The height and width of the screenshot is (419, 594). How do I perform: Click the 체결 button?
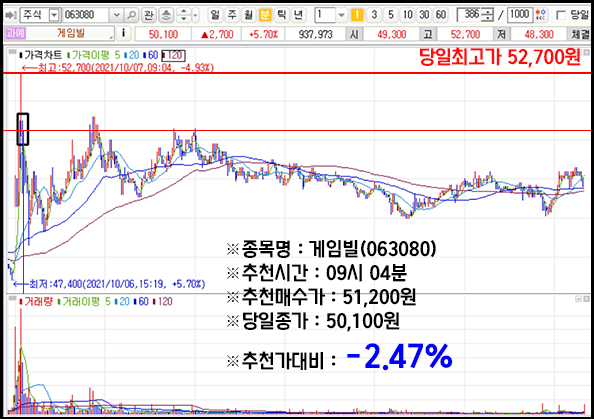point(580,34)
